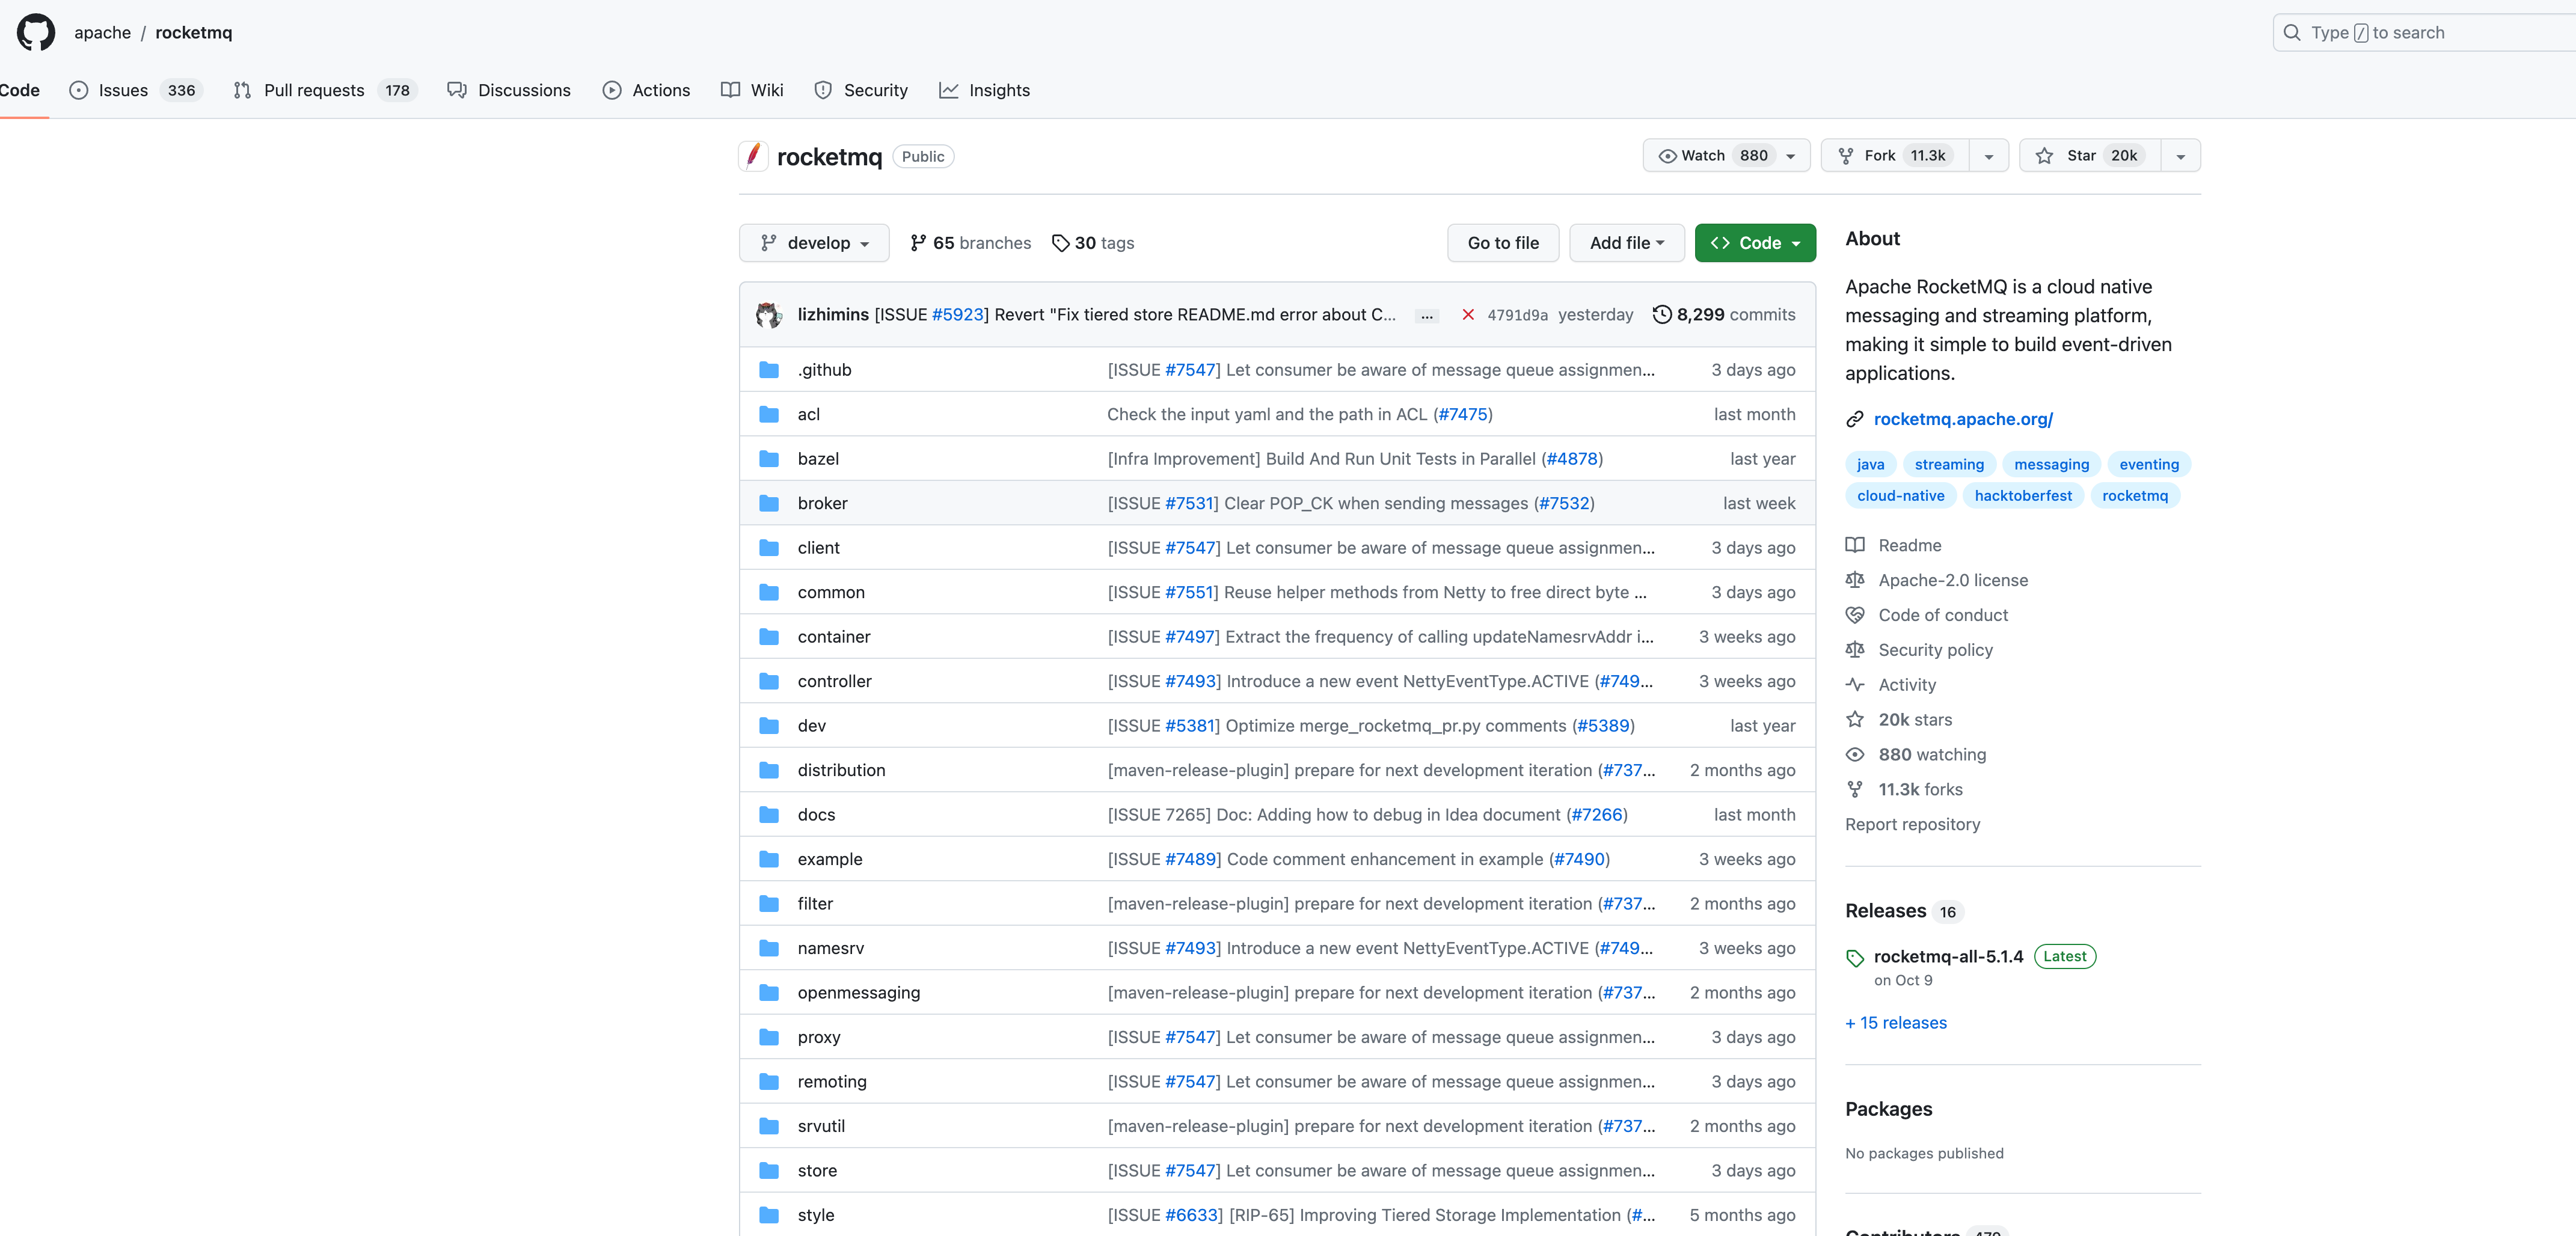Click the Go to file button
The image size is (2576, 1236).
tap(1503, 243)
